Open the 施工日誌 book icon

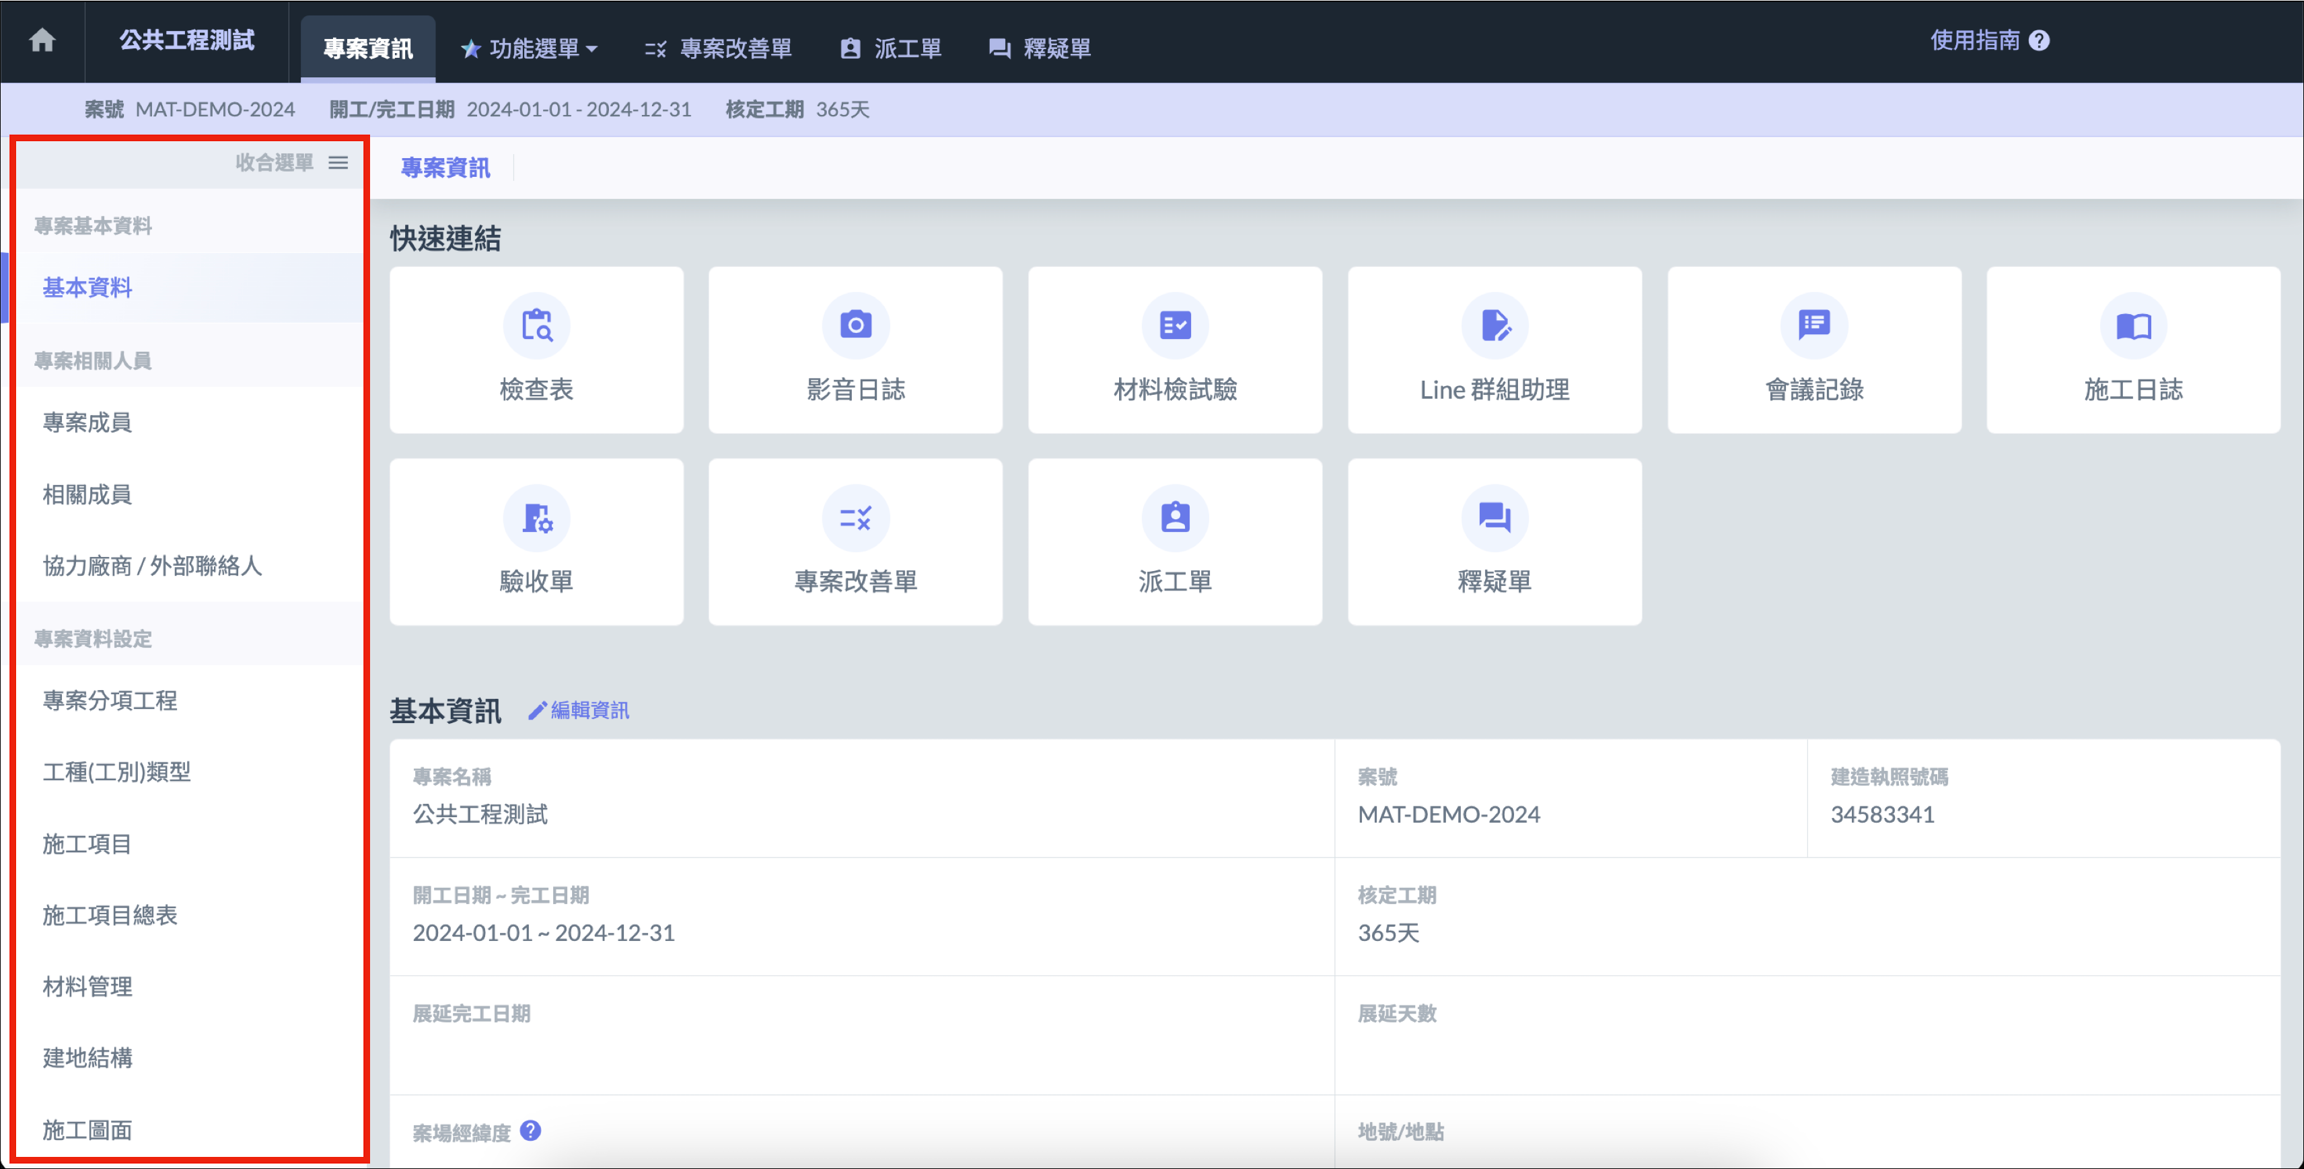tap(2132, 325)
